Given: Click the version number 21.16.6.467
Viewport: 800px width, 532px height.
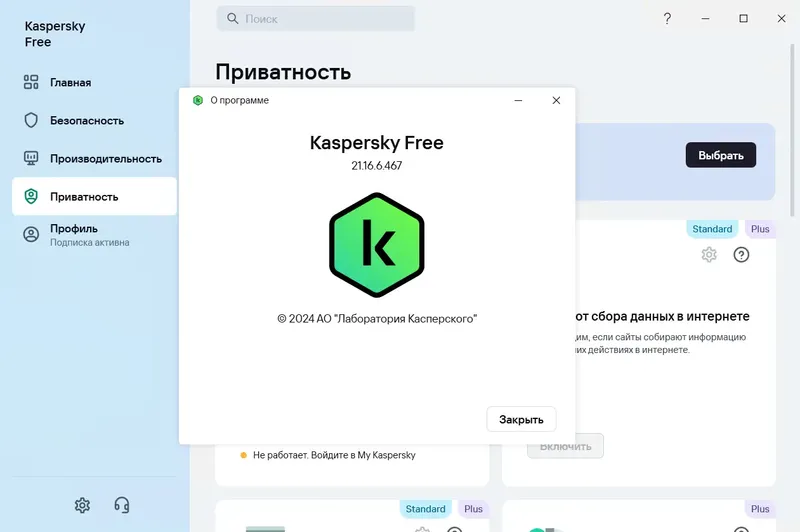Looking at the screenshot, I should (377, 166).
